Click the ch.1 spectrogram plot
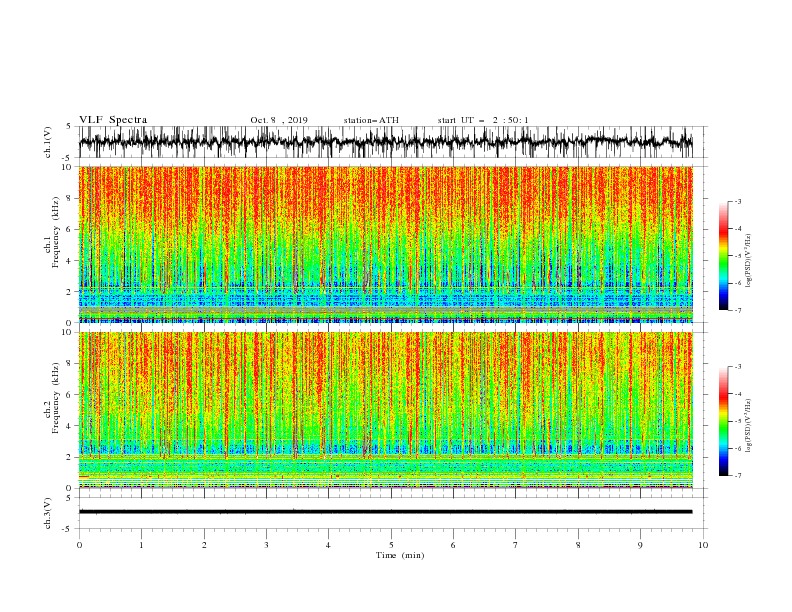 [x=385, y=244]
